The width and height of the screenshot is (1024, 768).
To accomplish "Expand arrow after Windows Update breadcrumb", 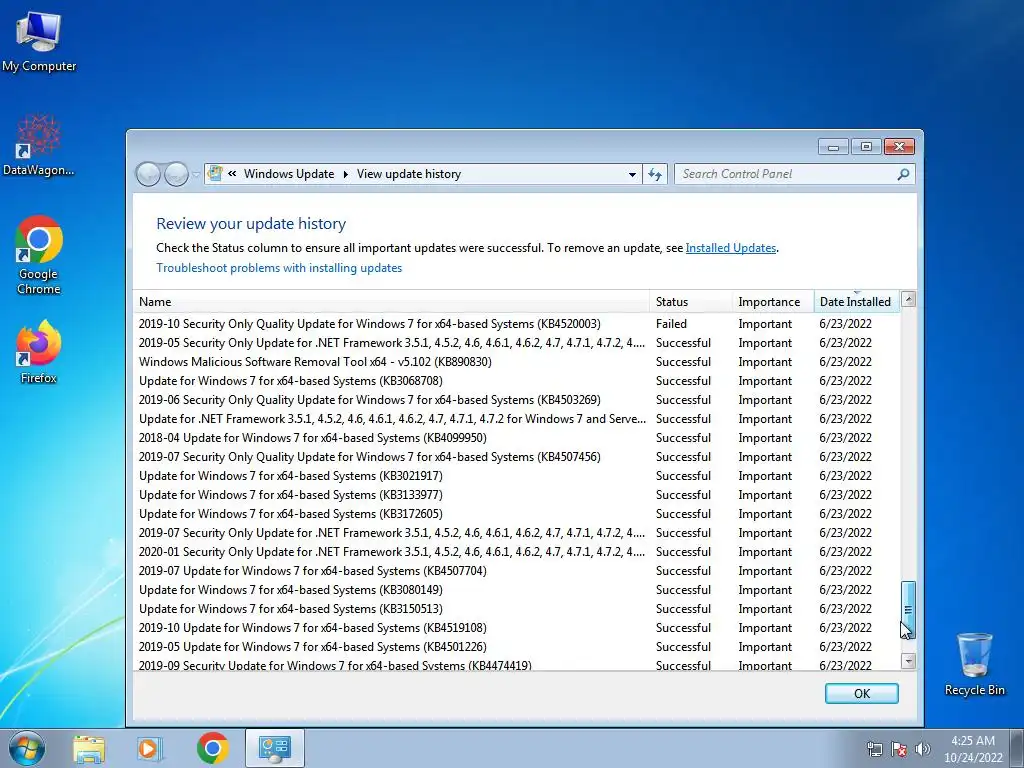I will [x=345, y=174].
